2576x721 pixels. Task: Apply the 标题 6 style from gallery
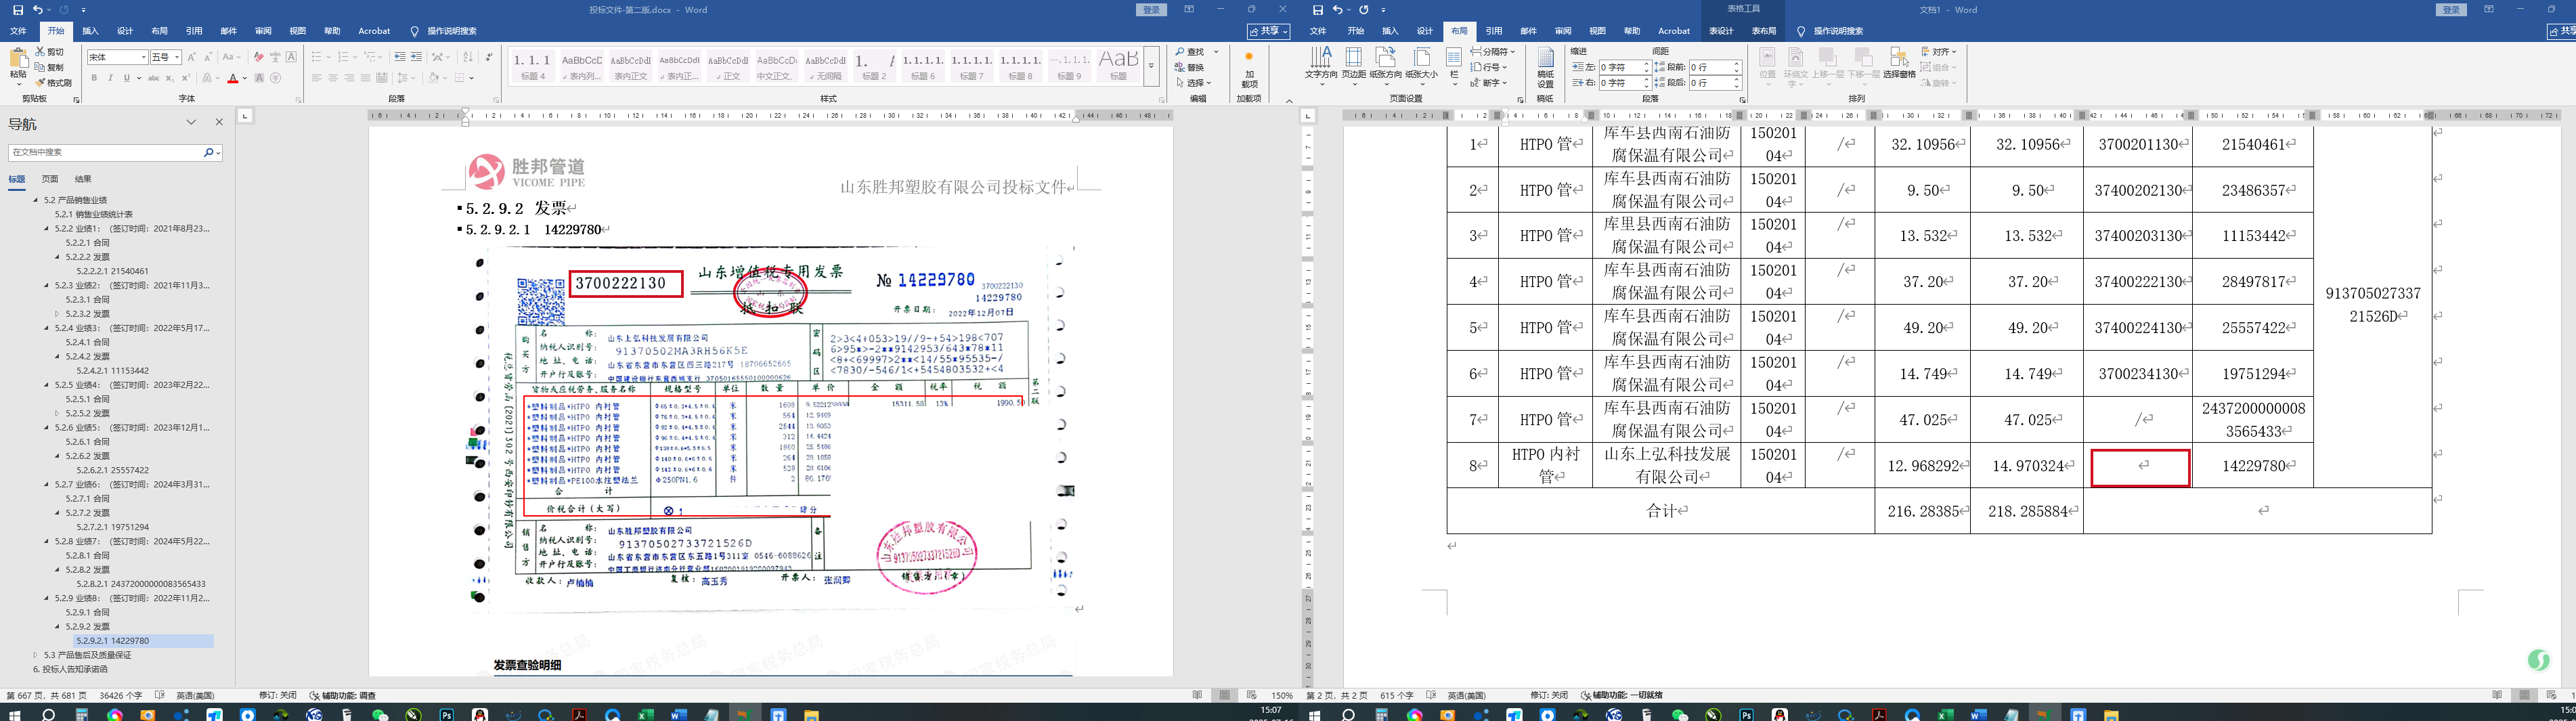[x=923, y=65]
